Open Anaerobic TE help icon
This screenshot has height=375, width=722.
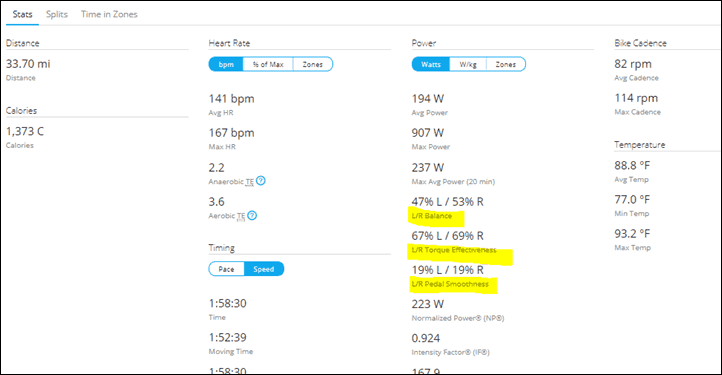[261, 181]
